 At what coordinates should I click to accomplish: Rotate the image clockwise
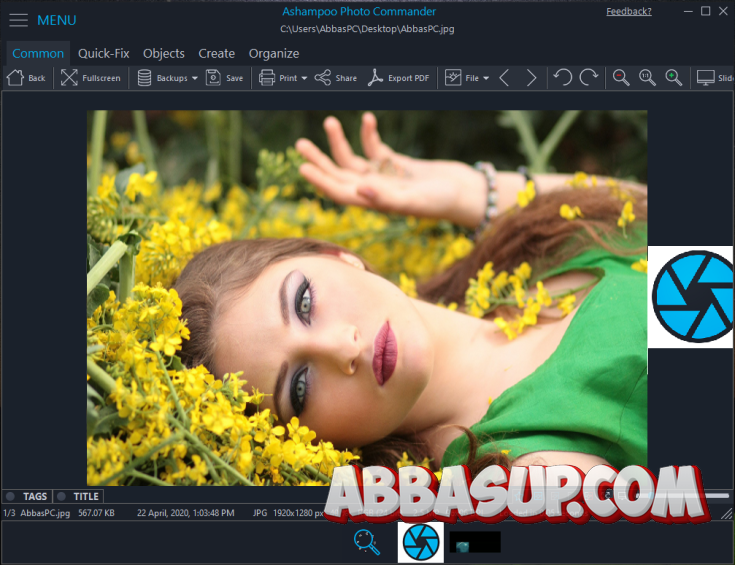tap(589, 78)
